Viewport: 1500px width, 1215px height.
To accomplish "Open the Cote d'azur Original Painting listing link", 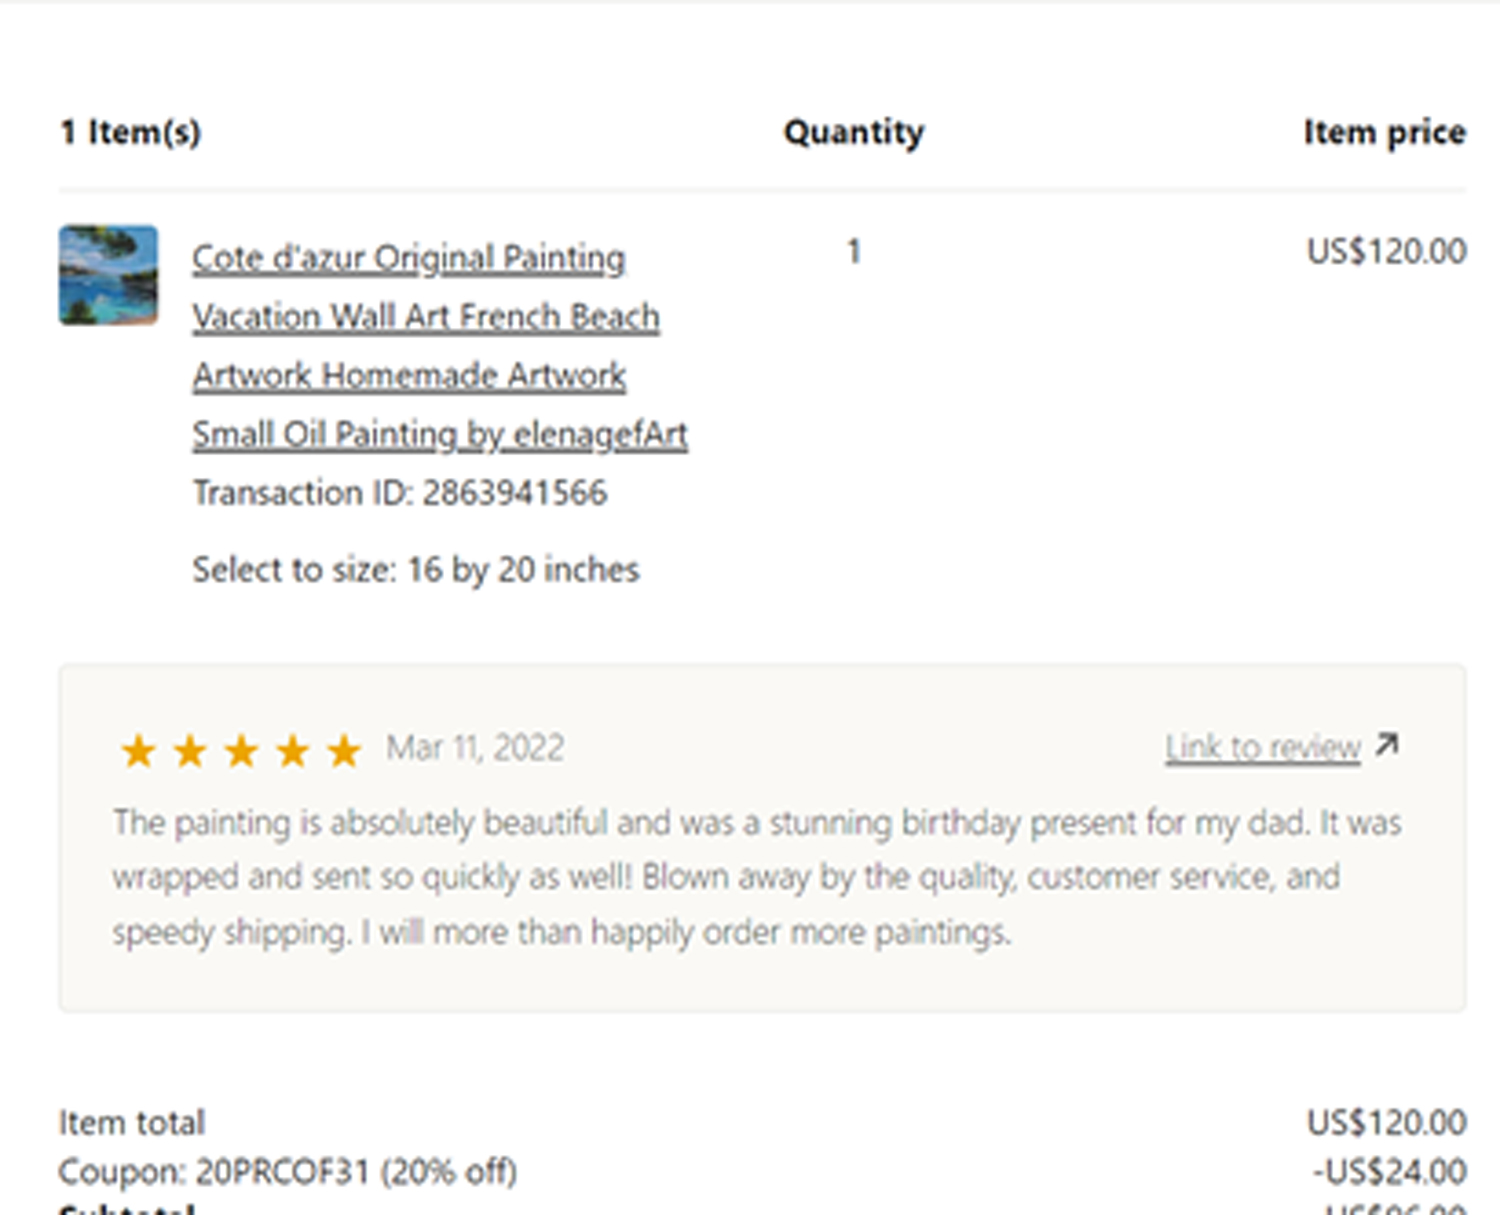I will (440, 346).
